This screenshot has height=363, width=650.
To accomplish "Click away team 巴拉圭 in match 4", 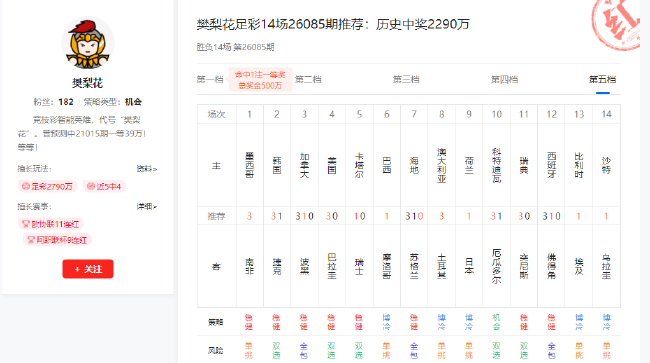I will (x=332, y=266).
